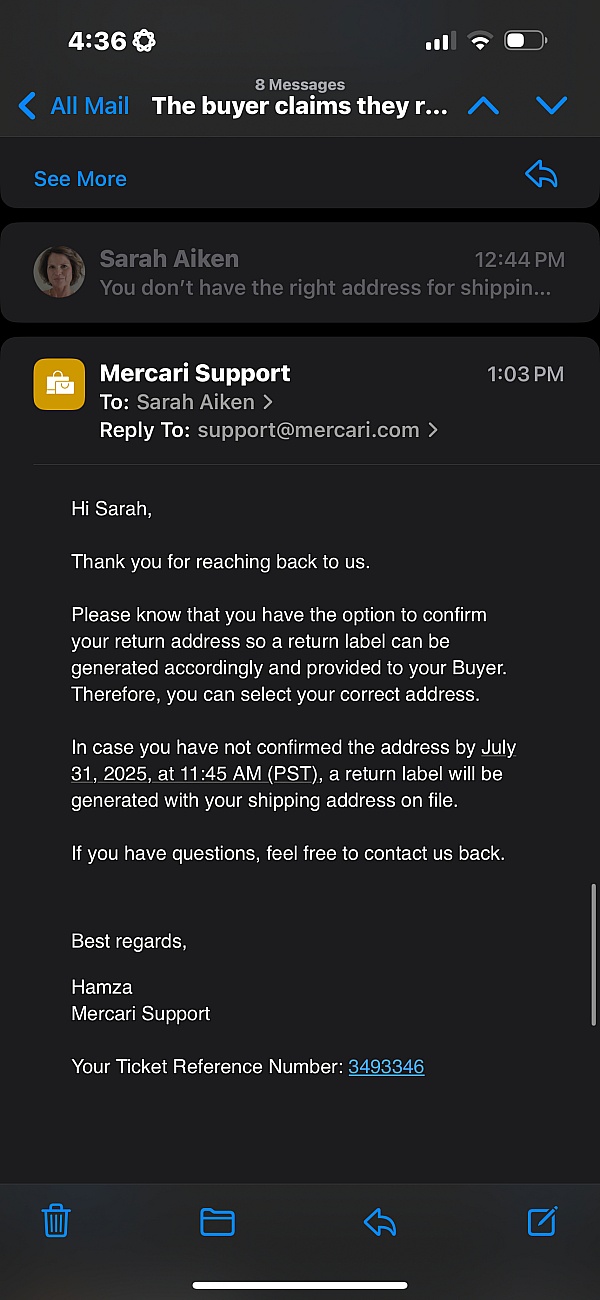Screen dimensions: 600x1300
Task: Go to previous message with up arrow
Action: pyautogui.click(x=483, y=105)
